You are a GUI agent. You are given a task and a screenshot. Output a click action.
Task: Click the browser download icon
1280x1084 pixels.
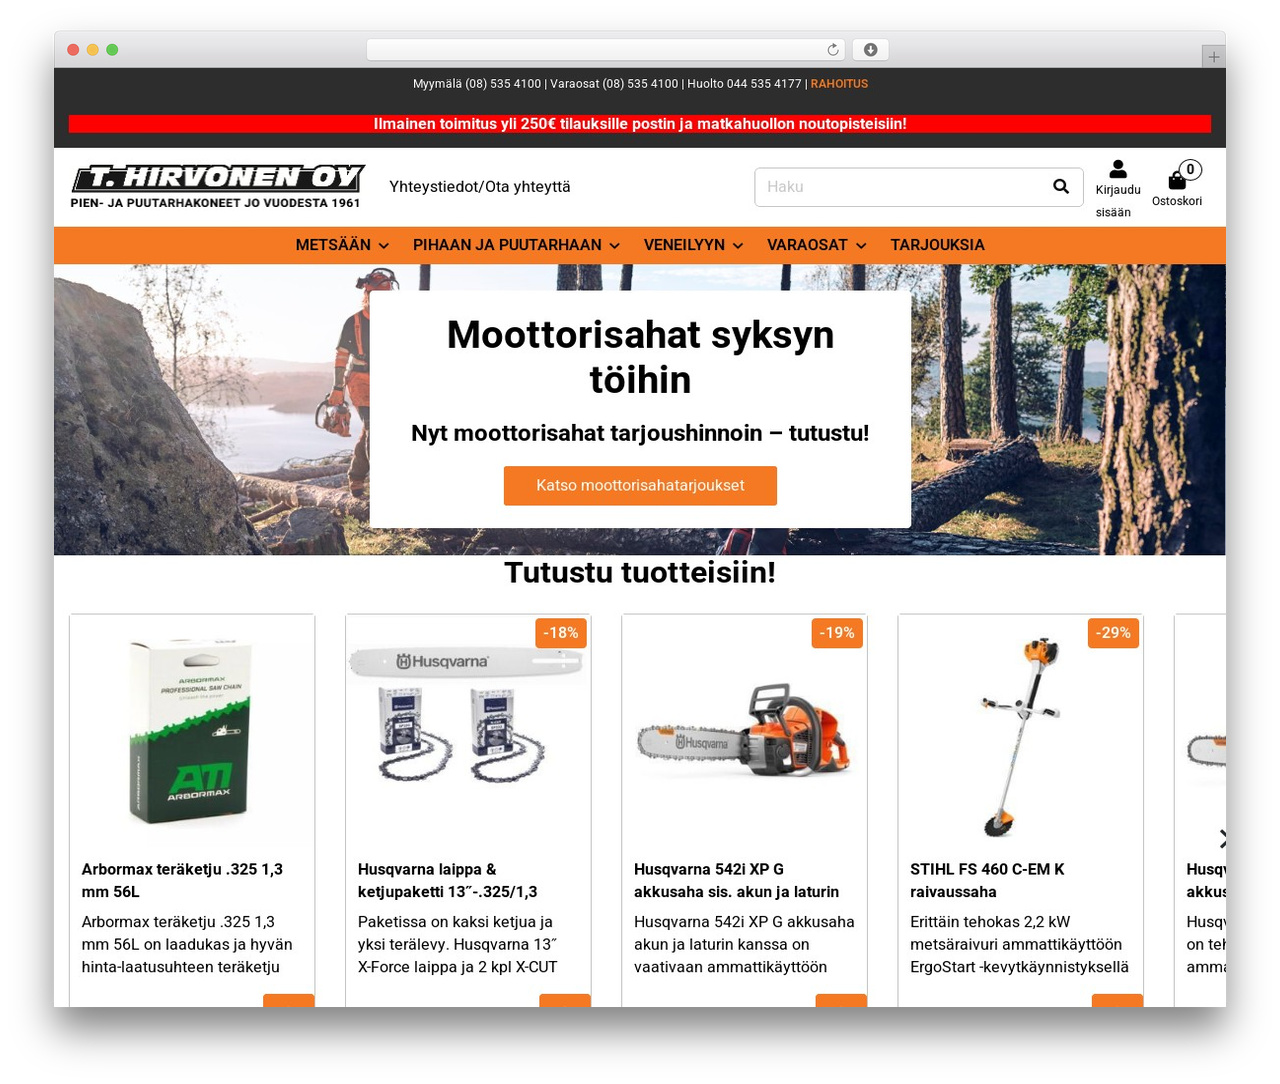[870, 50]
